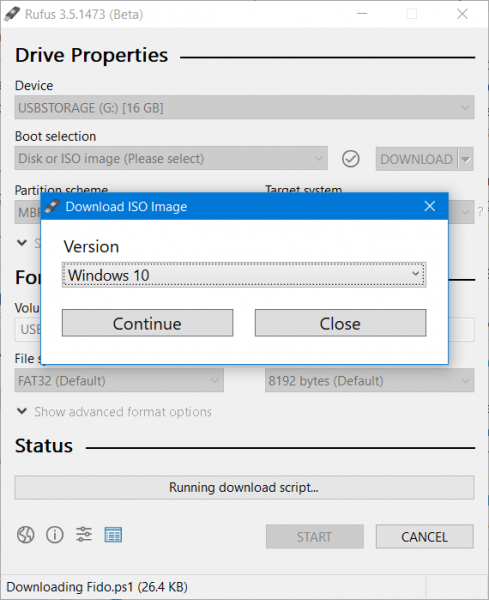Viewport: 489px width, 600px height.
Task: Open the DOWNLOAD split button arrow
Action: tap(466, 159)
